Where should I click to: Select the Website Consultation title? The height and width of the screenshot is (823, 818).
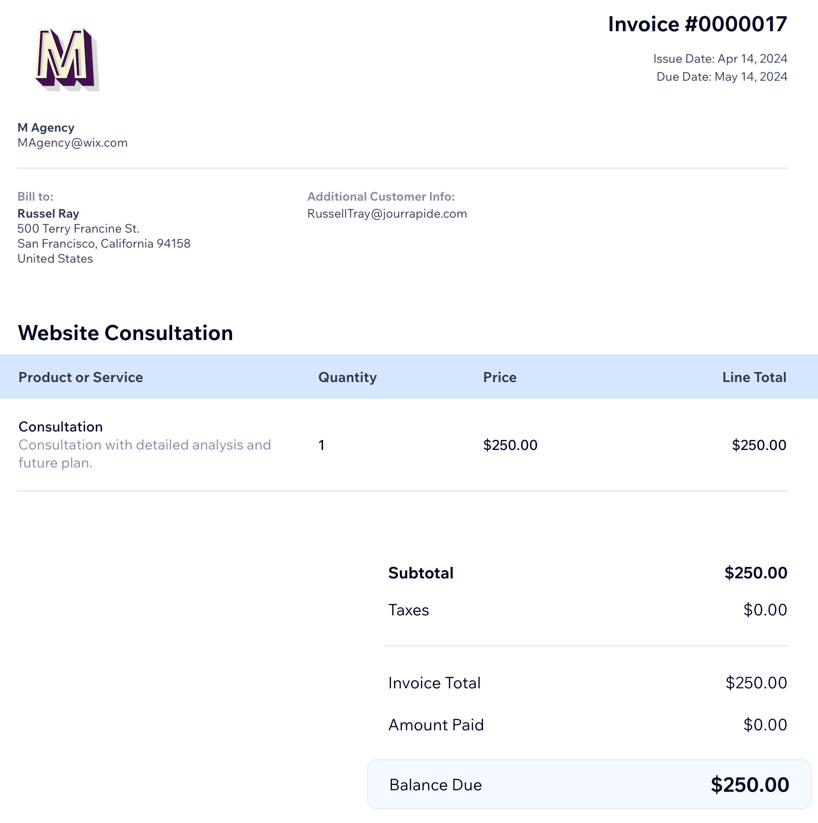pyautogui.click(x=125, y=333)
